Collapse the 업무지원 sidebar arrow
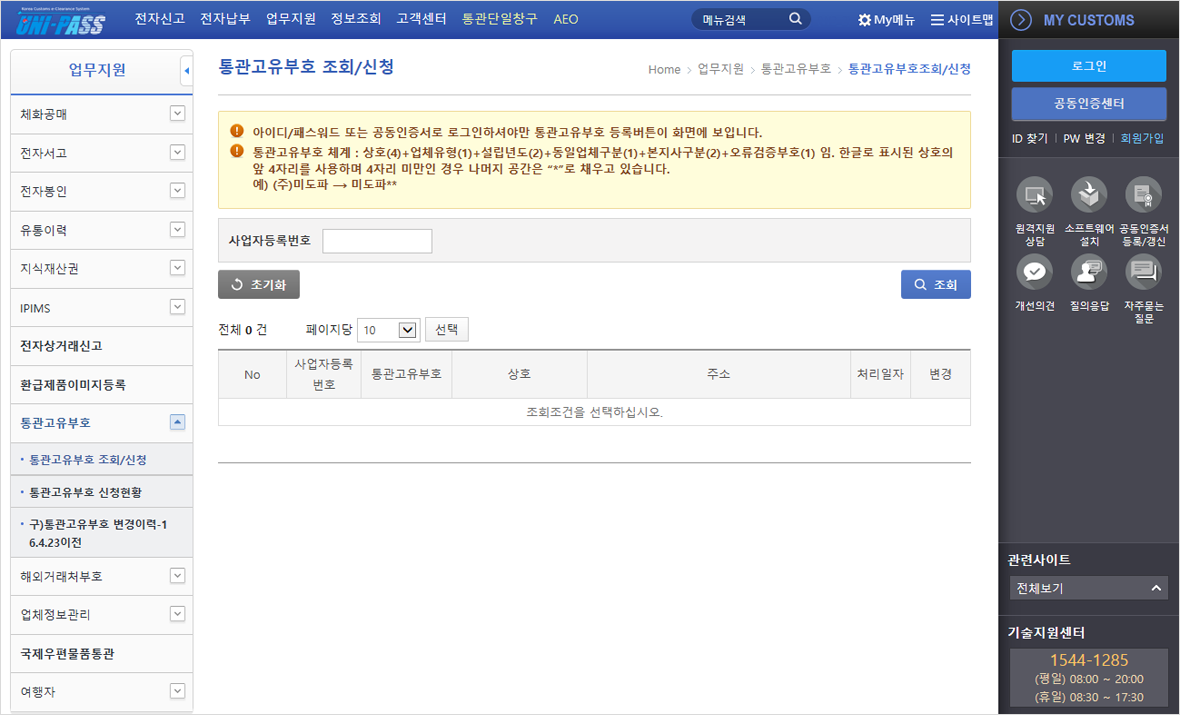The image size is (1180, 715). [x=187, y=71]
